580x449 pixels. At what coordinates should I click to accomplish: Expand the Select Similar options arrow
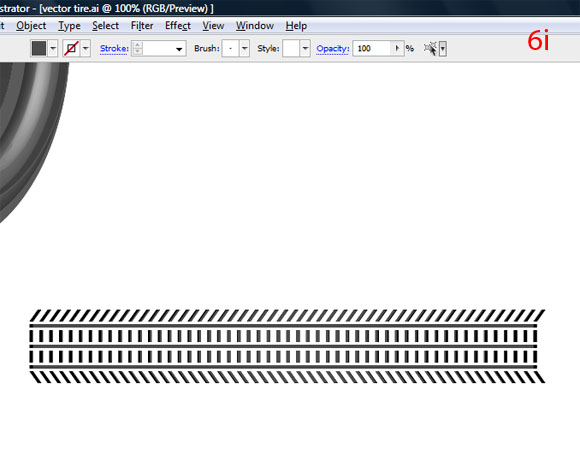click(x=443, y=48)
